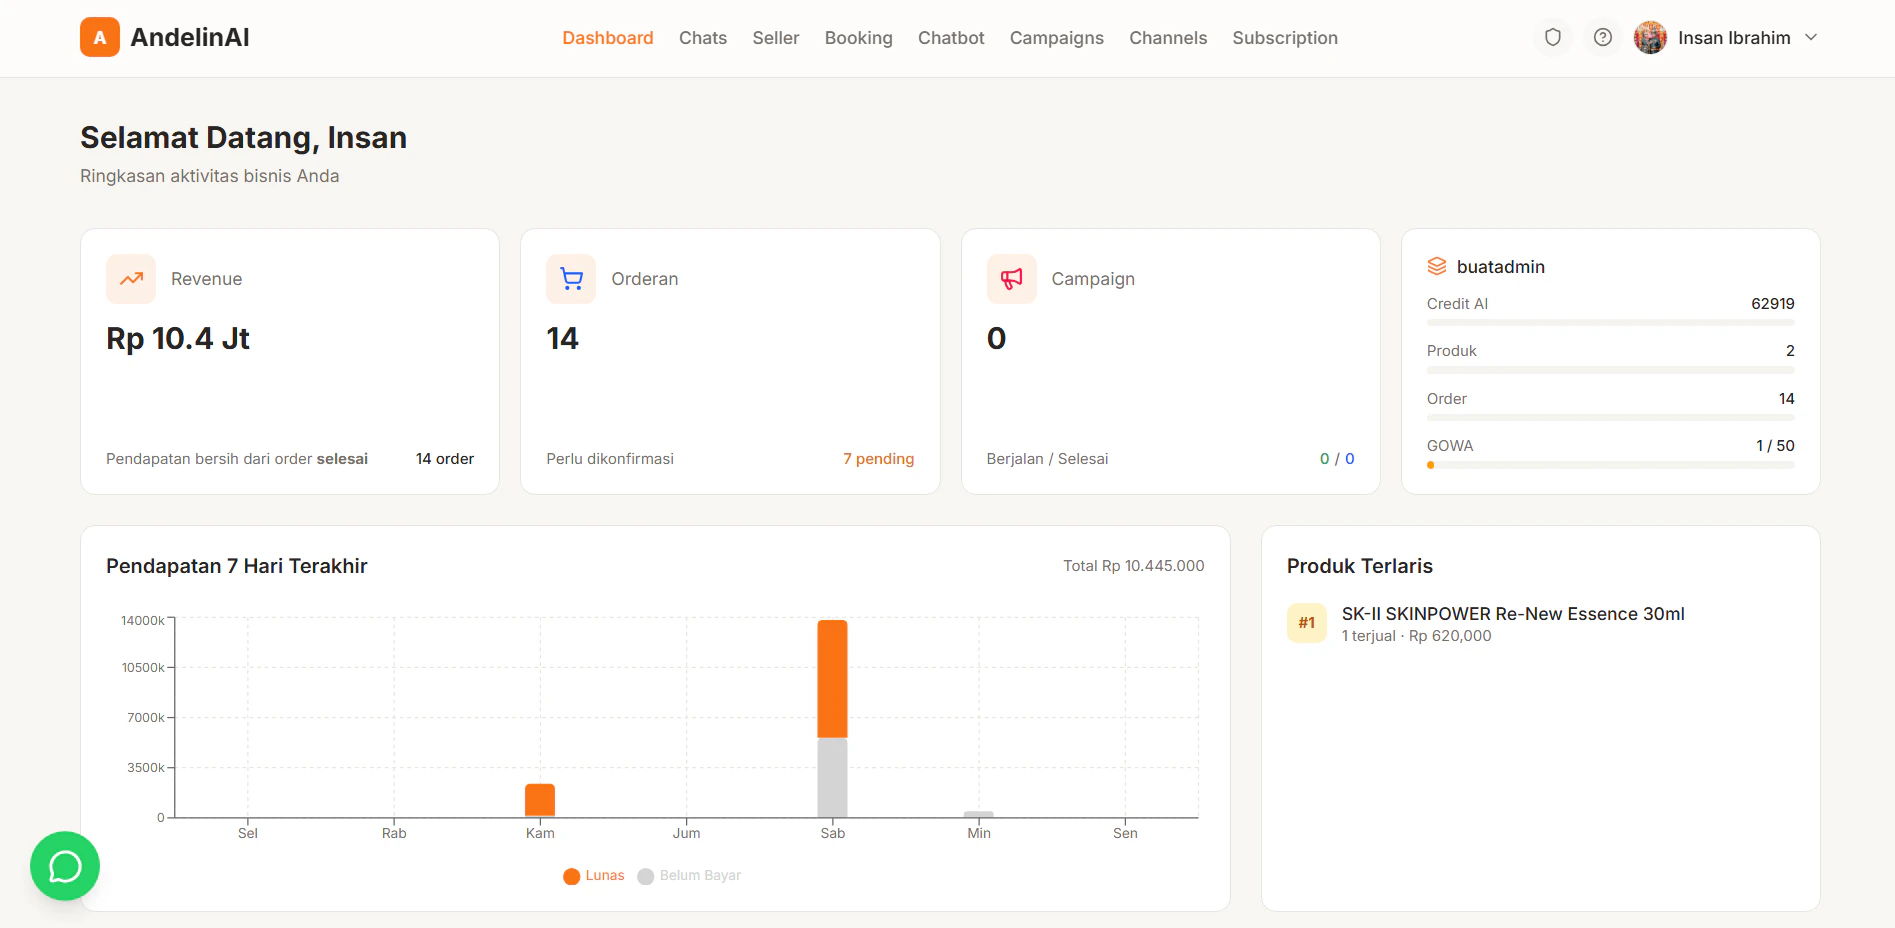Click the GOWA 1 / 50 value
Screen dimensions: 1895x928
pos(1775,446)
